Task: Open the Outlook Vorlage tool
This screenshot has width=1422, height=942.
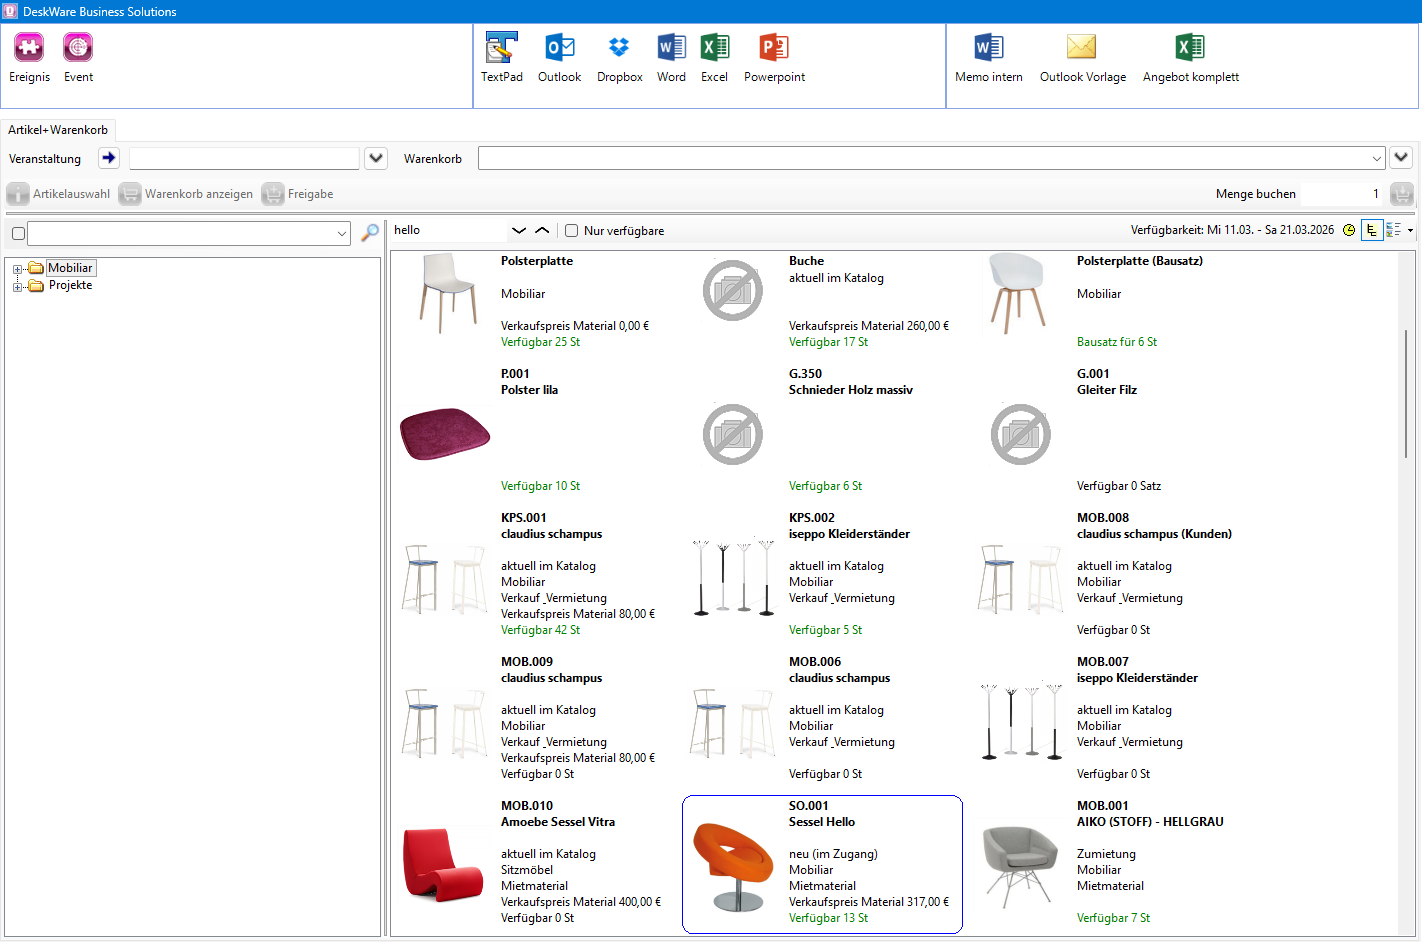Action: click(1082, 55)
